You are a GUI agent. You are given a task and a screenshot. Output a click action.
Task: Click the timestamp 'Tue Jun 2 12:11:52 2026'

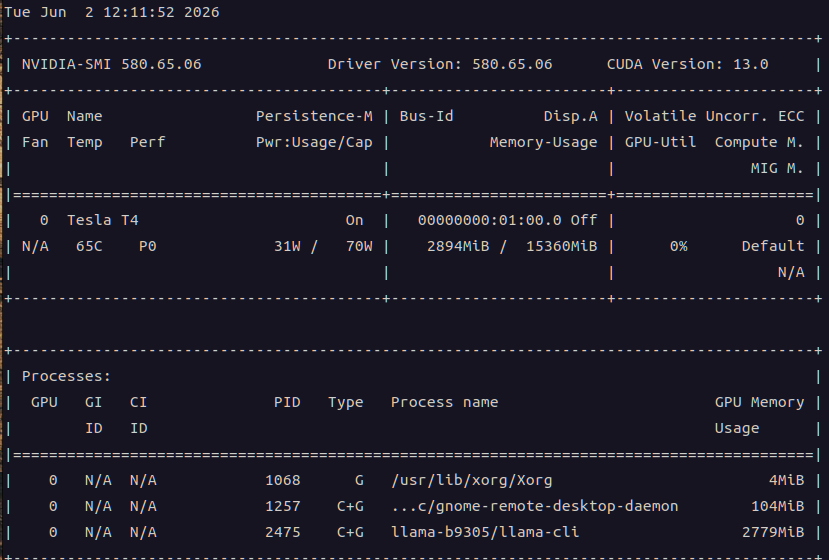coord(112,12)
